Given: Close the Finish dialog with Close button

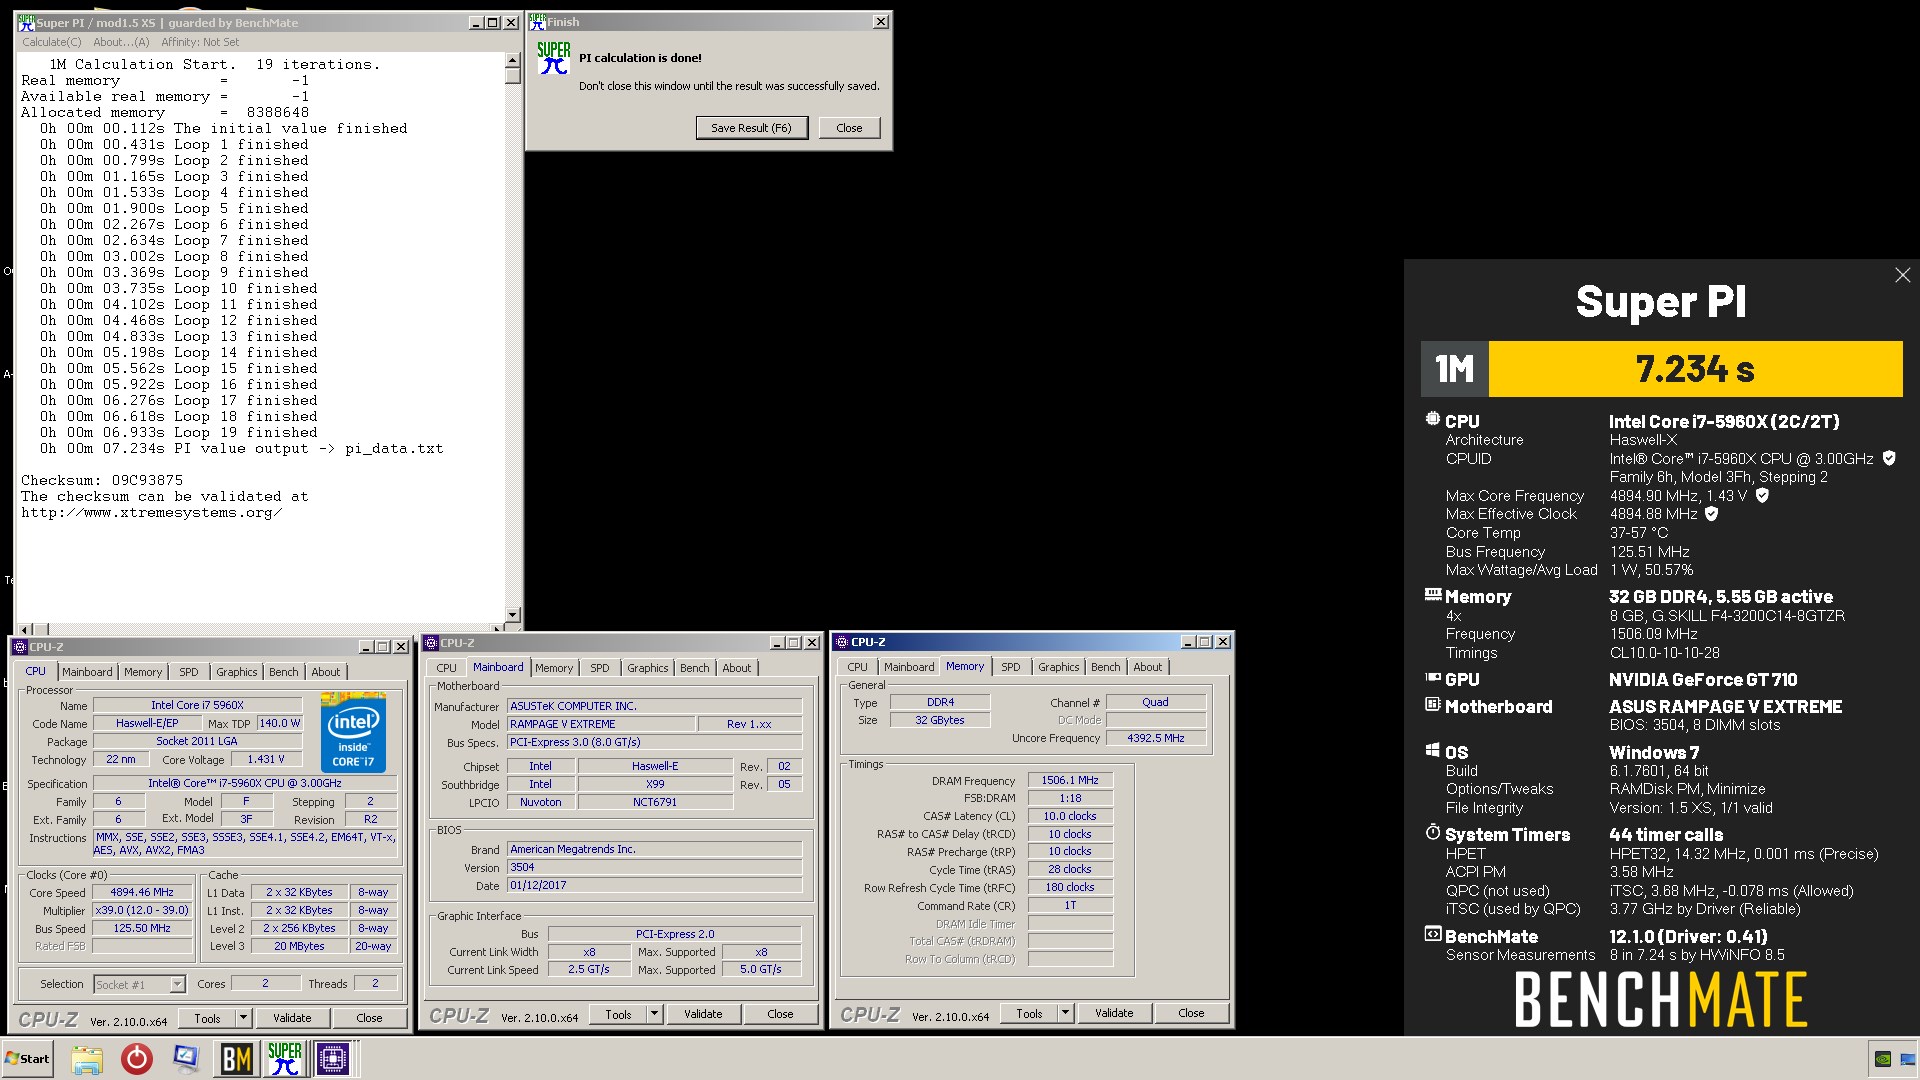Looking at the screenshot, I should 849,128.
